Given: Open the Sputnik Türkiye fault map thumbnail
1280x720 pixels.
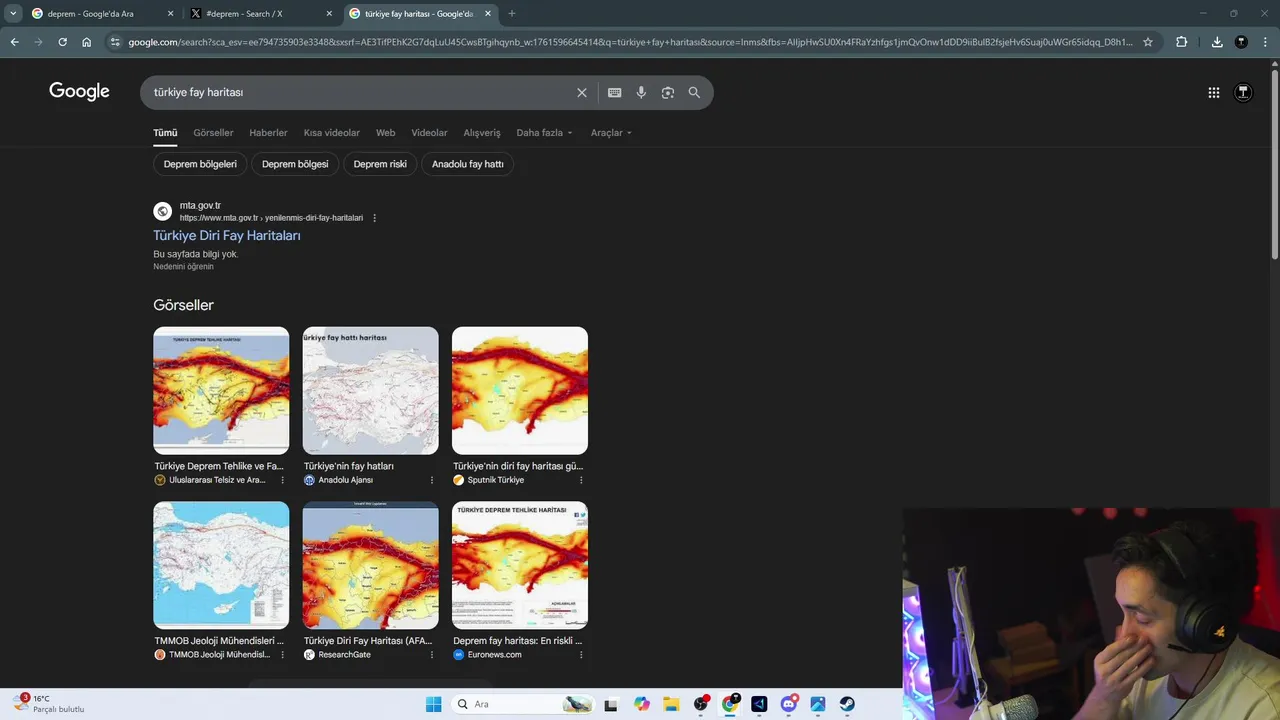Looking at the screenshot, I should 520,391.
